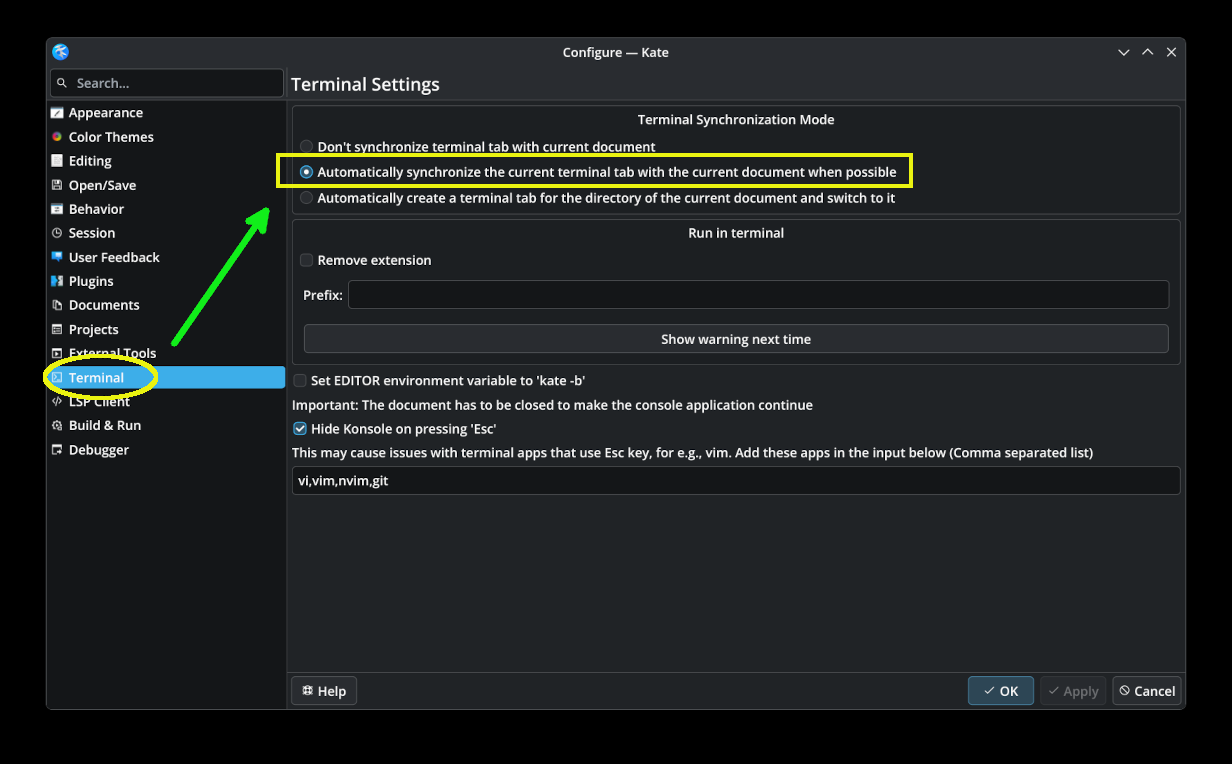Open Help for this dialog
1232x764 pixels.
(x=324, y=691)
